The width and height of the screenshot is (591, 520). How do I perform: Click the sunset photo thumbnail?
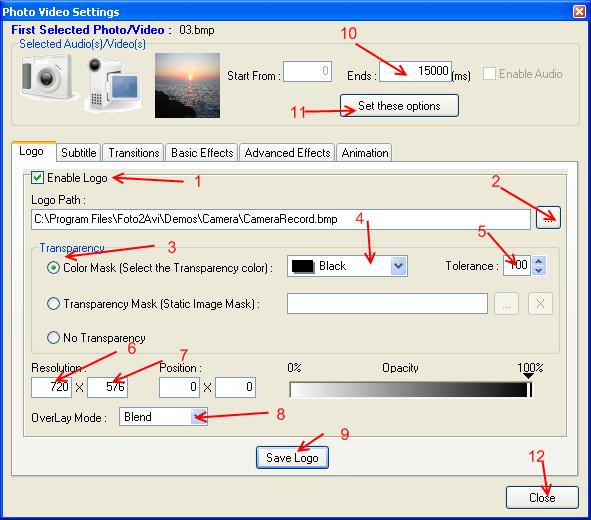pyautogui.click(x=187, y=85)
